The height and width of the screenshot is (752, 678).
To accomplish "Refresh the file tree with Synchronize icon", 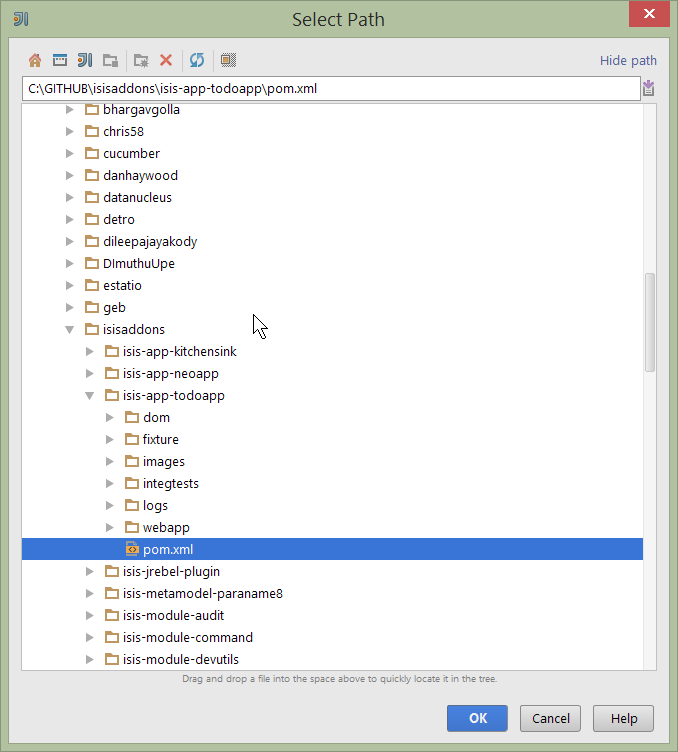I will click(197, 60).
